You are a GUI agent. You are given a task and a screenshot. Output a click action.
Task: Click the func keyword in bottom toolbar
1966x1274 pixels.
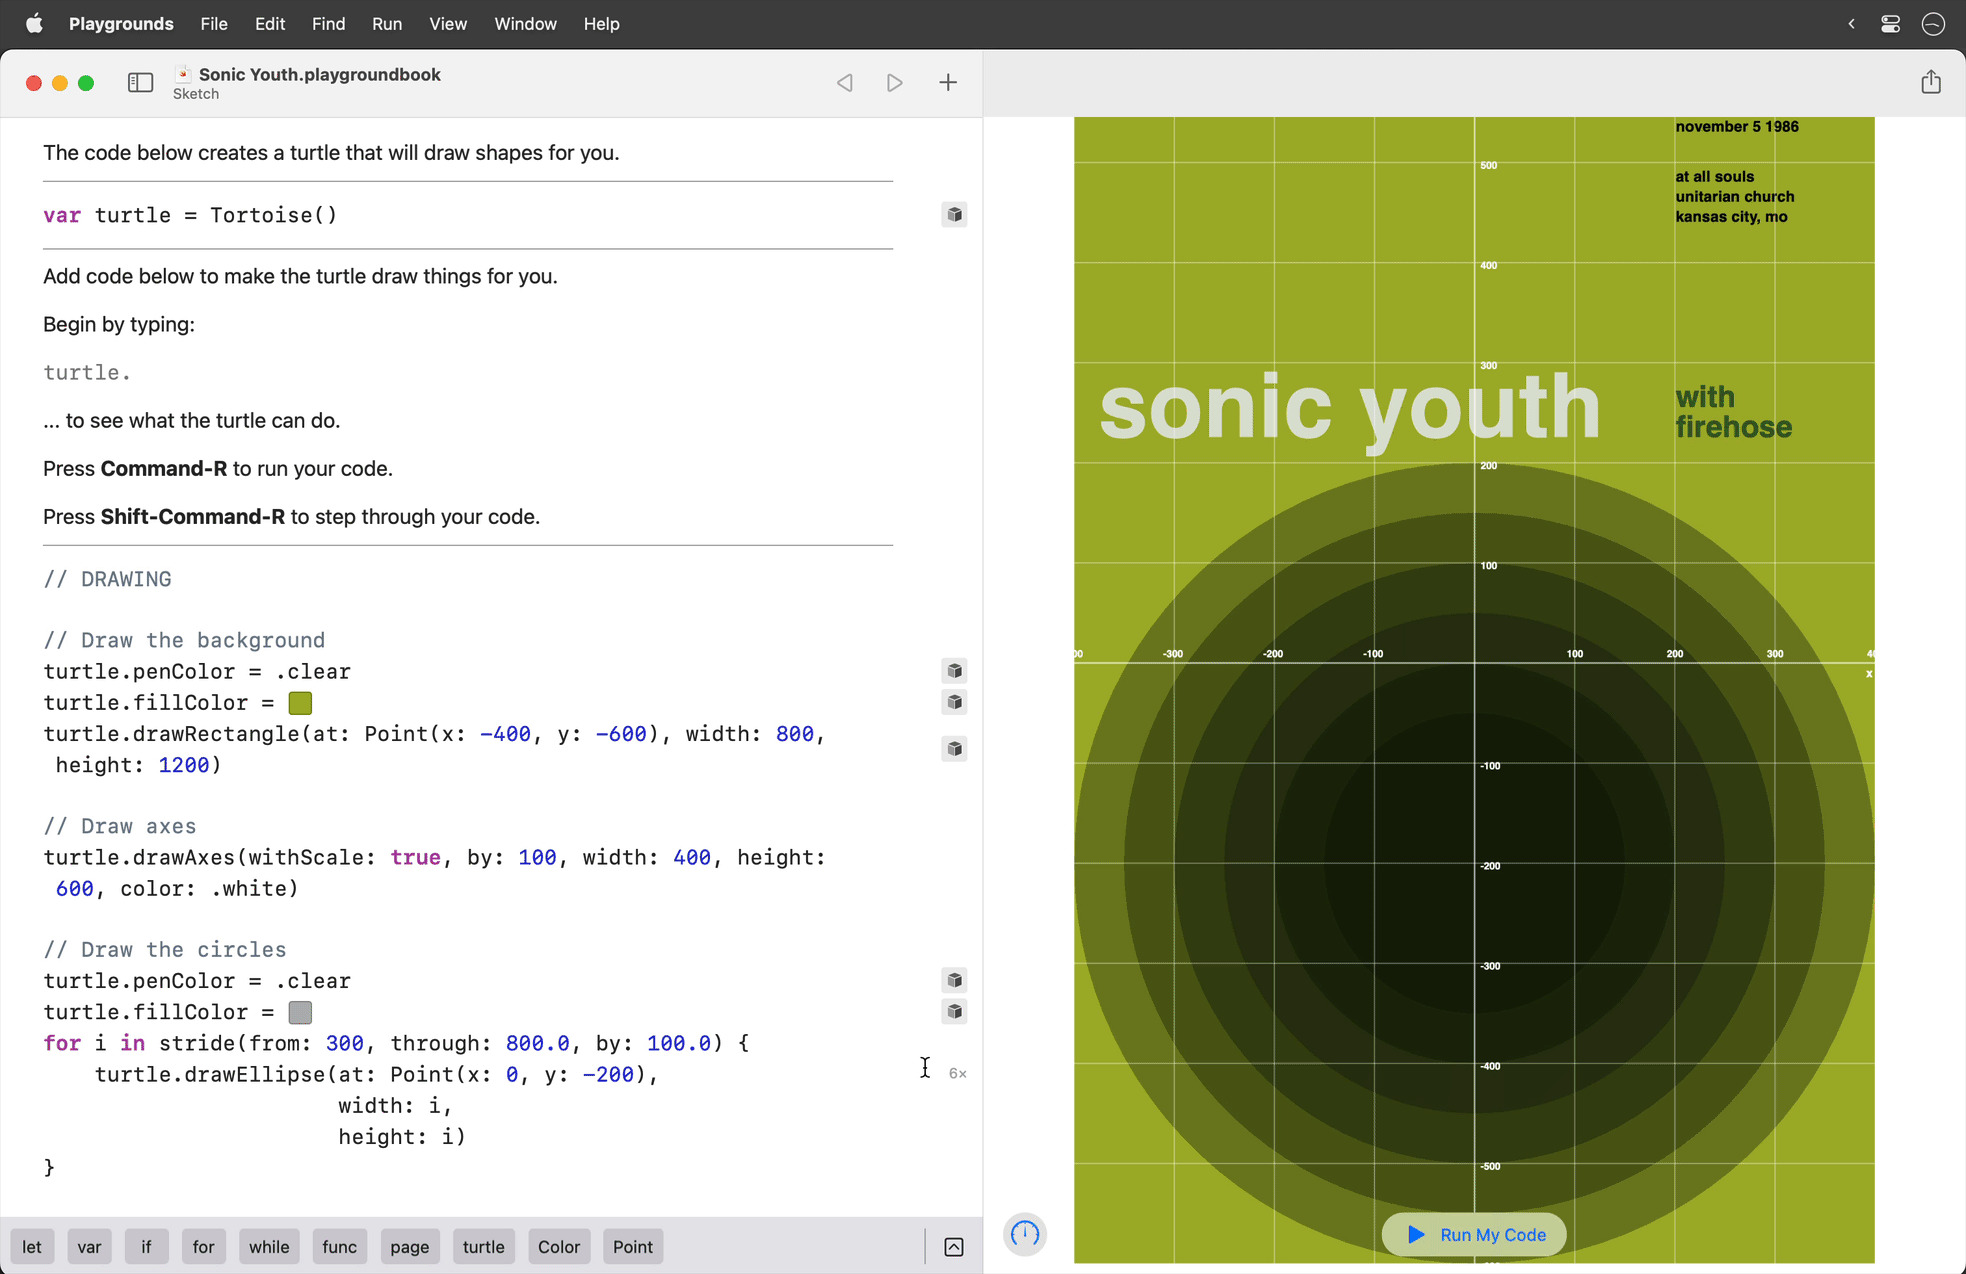(x=340, y=1245)
